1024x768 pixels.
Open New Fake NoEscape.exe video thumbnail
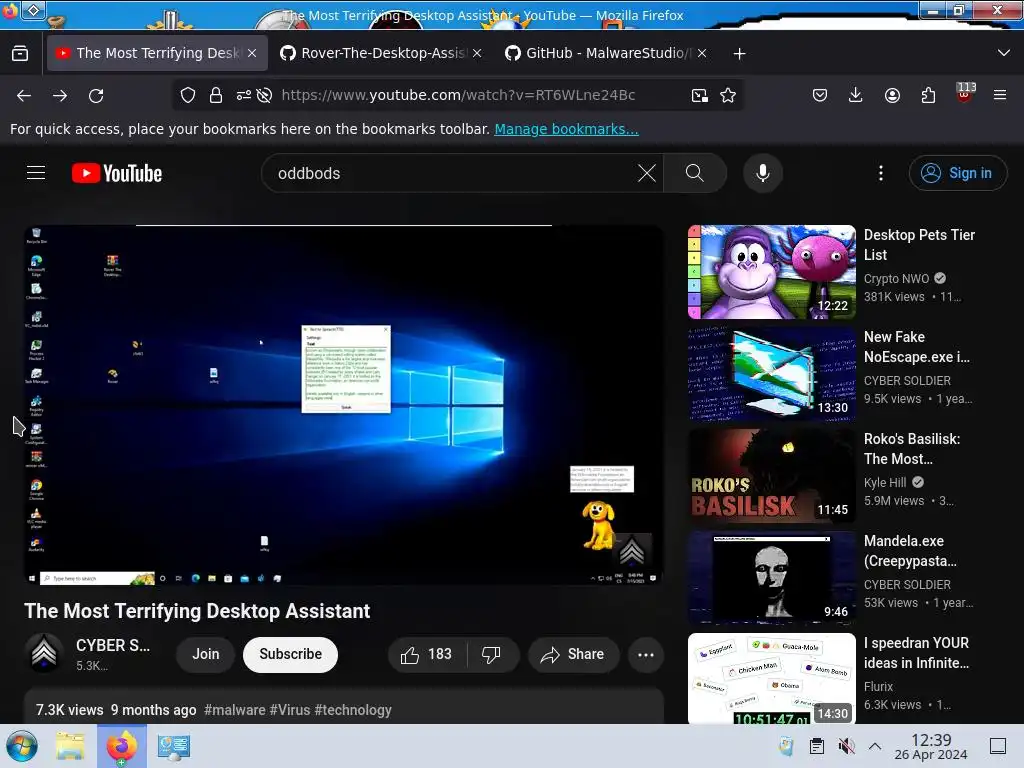point(771,374)
